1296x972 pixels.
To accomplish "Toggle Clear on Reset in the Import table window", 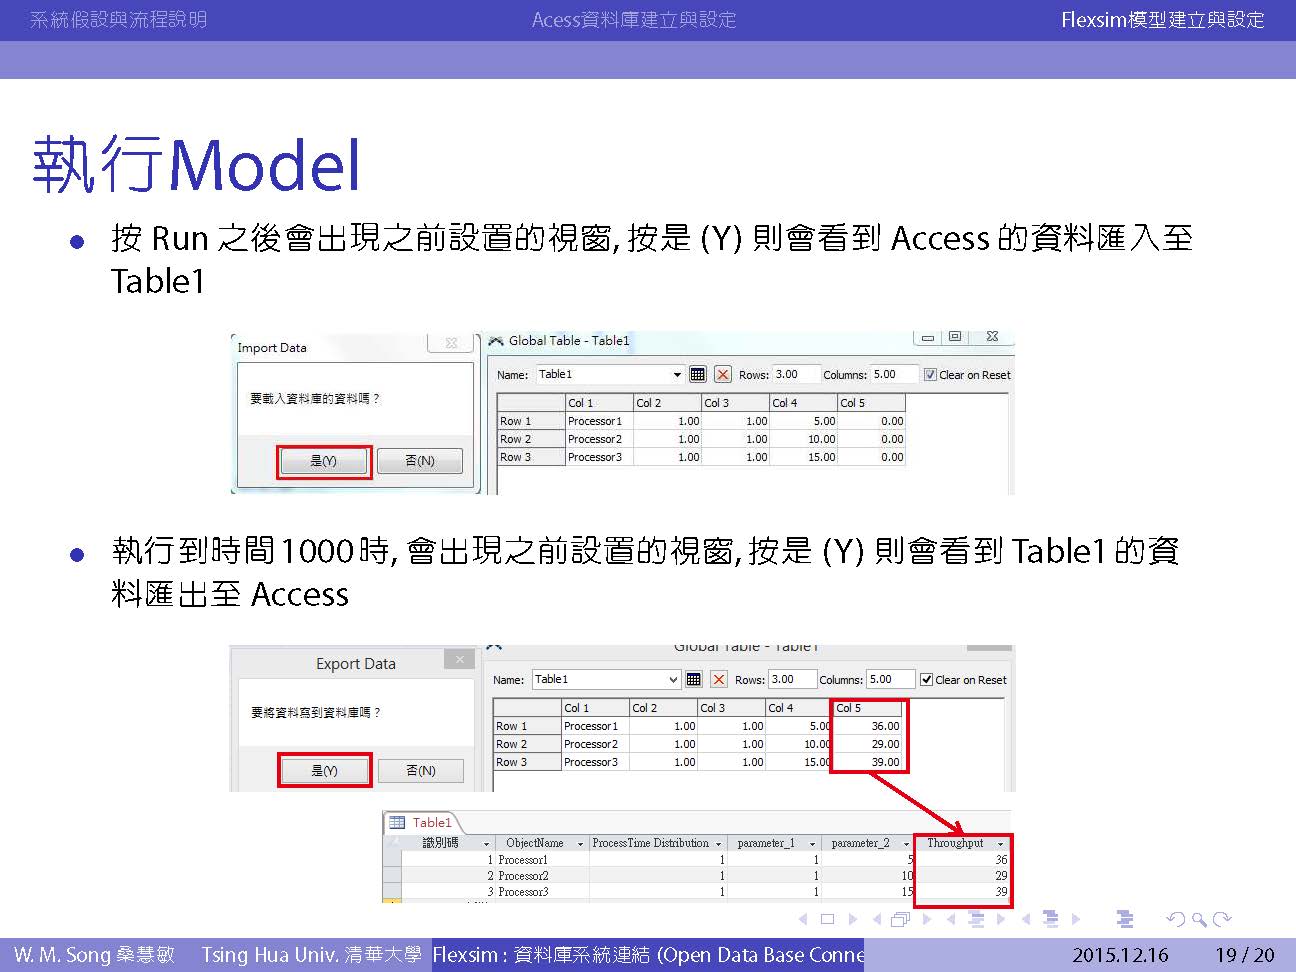I will coord(930,375).
